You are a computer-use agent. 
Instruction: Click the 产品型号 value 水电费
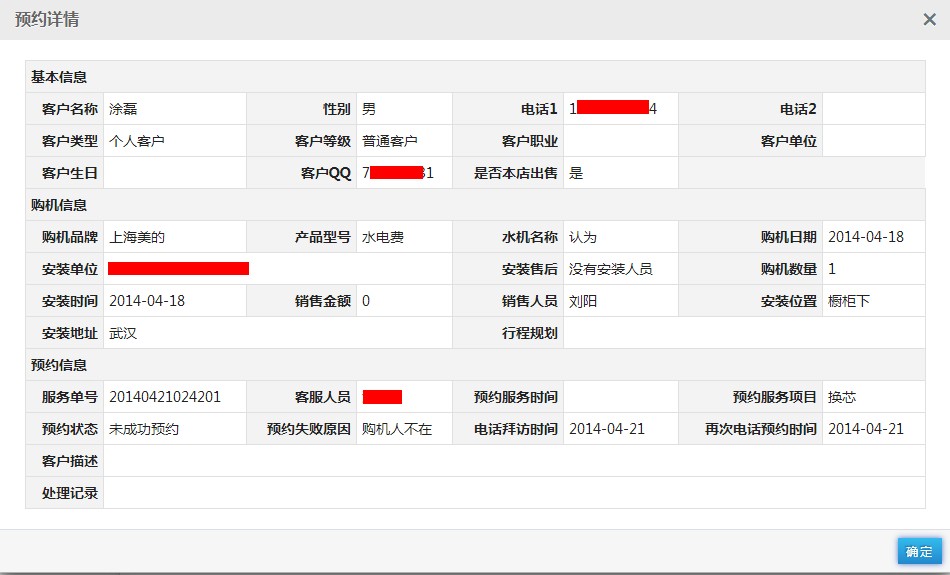(382, 237)
